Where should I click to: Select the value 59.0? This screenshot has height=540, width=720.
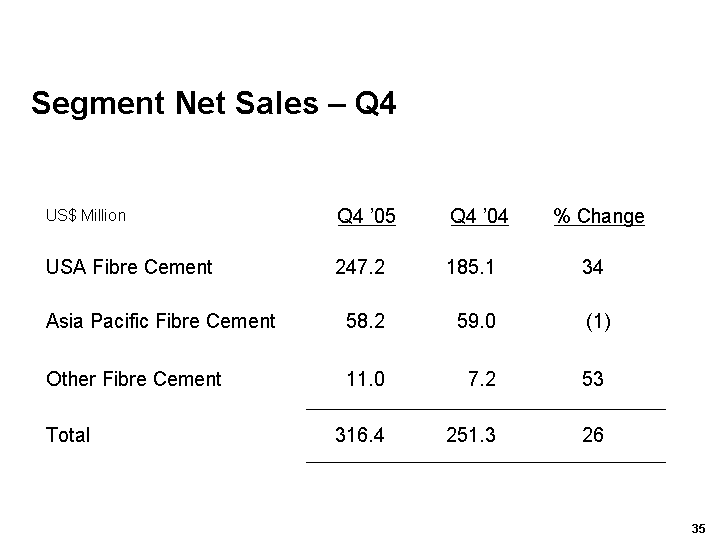pyautogui.click(x=476, y=321)
